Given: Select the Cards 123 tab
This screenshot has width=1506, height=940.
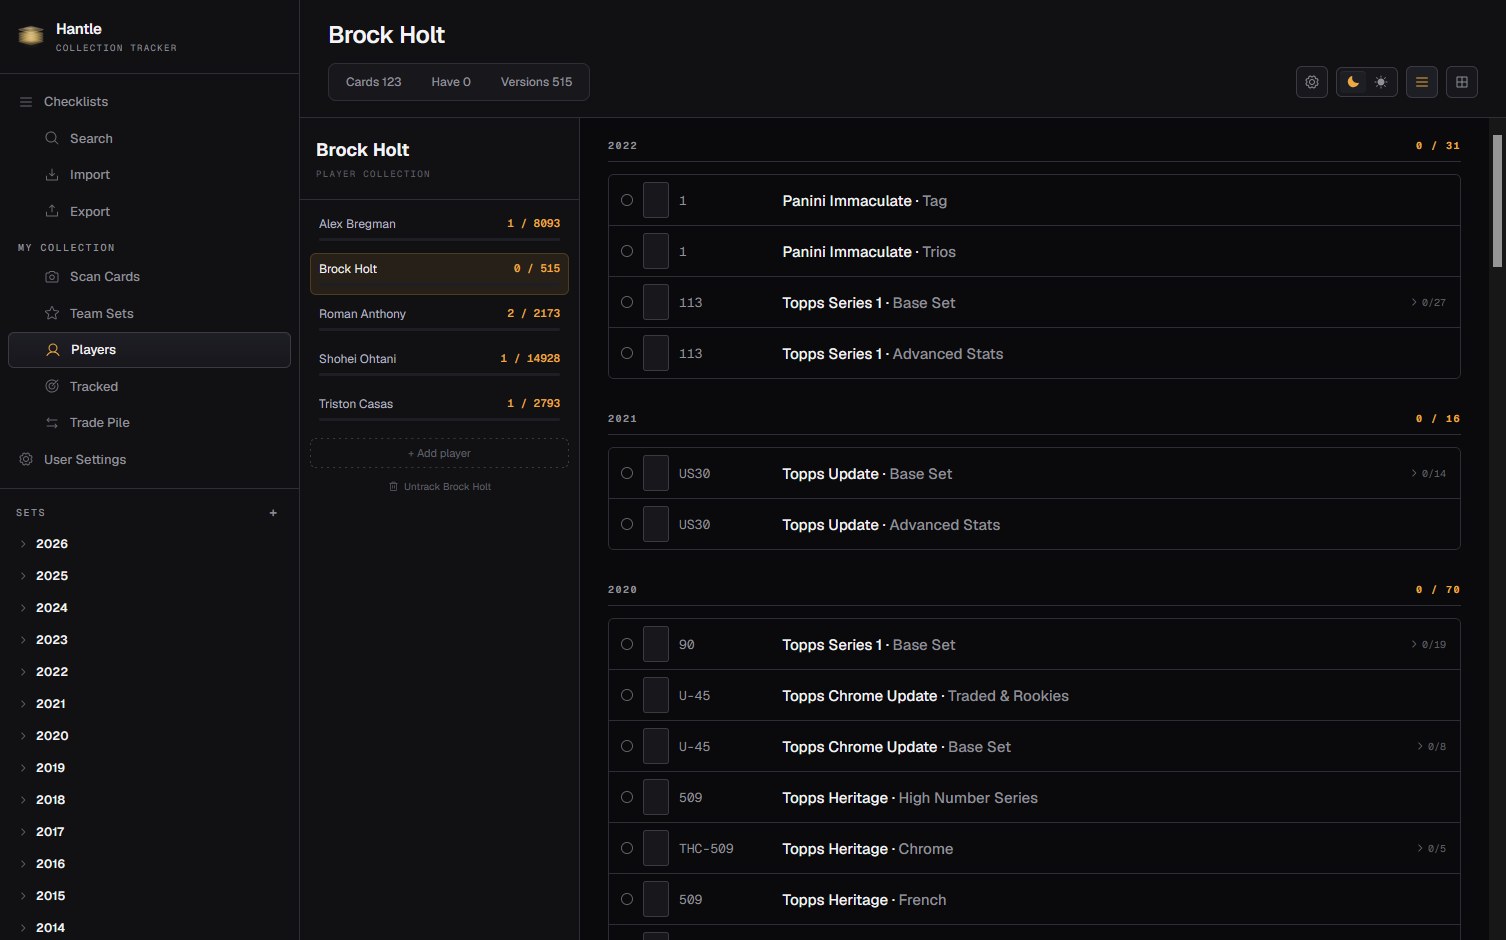Looking at the screenshot, I should (373, 82).
